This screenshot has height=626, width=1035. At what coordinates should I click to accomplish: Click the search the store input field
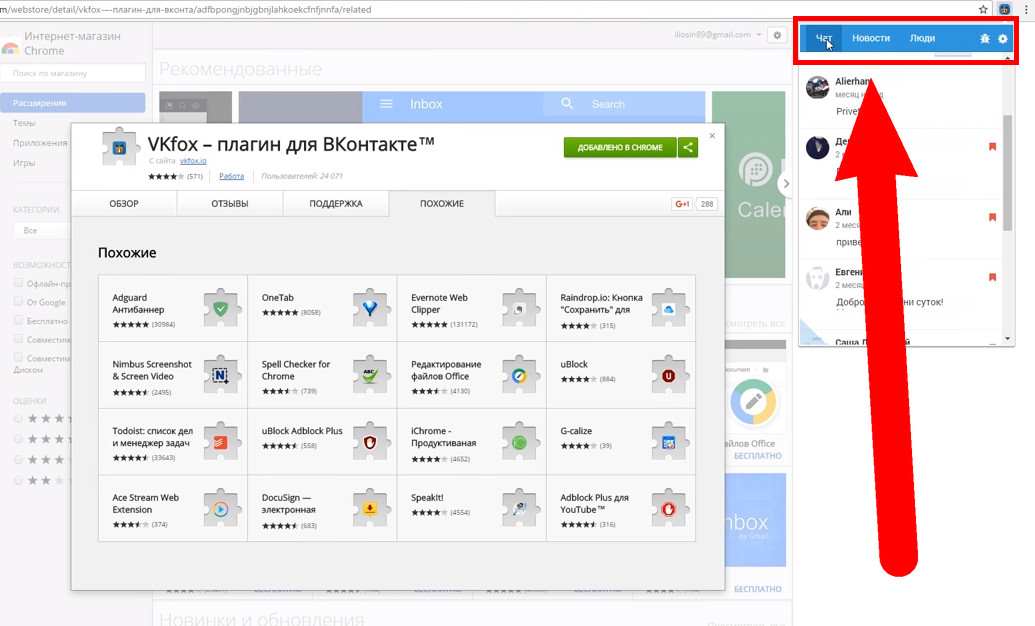(x=74, y=74)
